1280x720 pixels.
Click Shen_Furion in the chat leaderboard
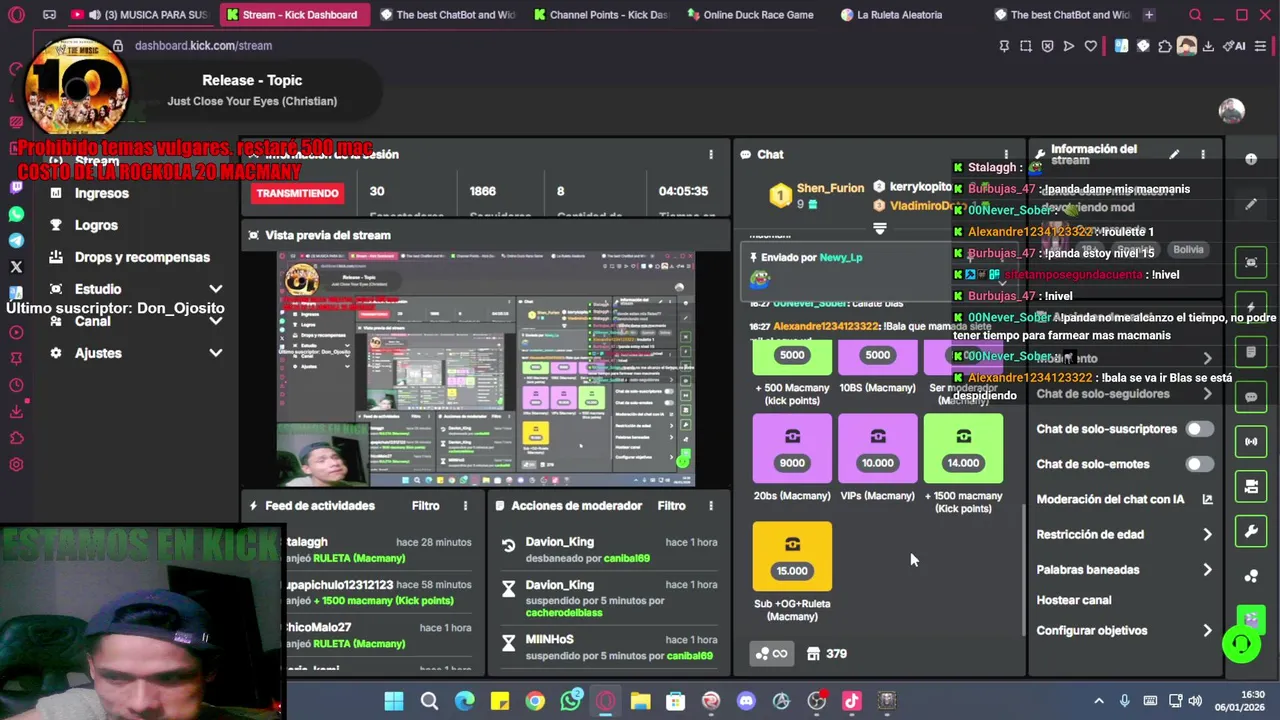tap(830, 188)
